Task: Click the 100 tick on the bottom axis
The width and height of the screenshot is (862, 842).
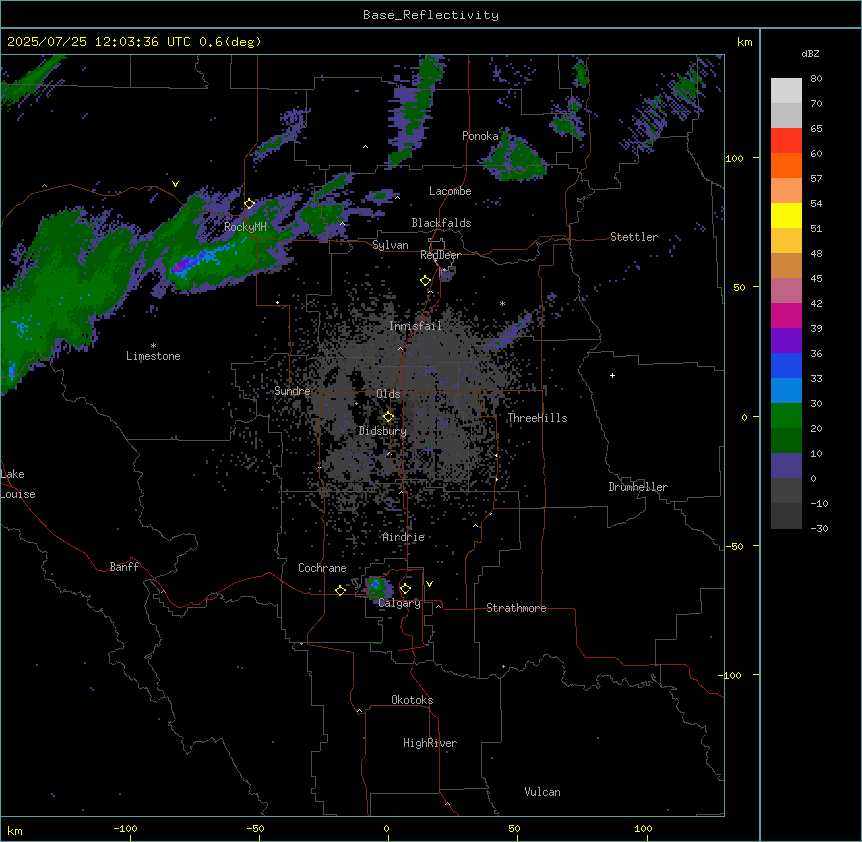Action: tap(643, 829)
